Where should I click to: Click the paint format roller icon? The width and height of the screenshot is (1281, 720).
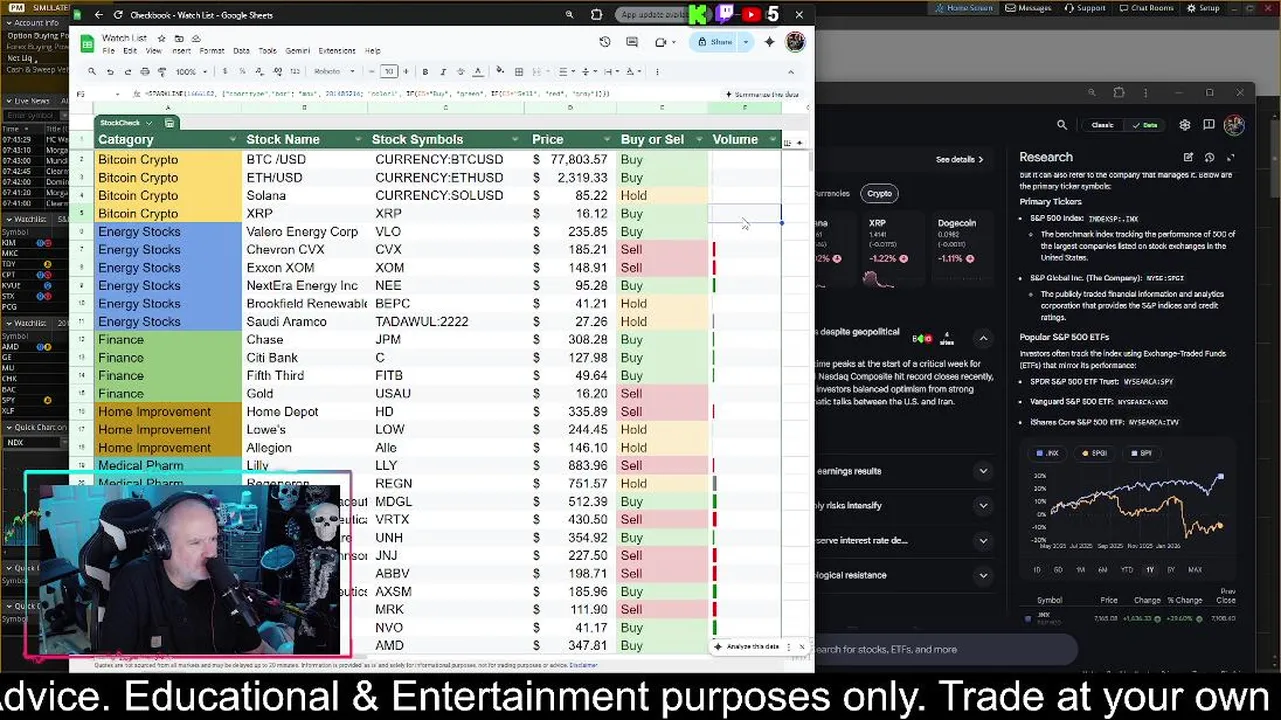click(162, 72)
